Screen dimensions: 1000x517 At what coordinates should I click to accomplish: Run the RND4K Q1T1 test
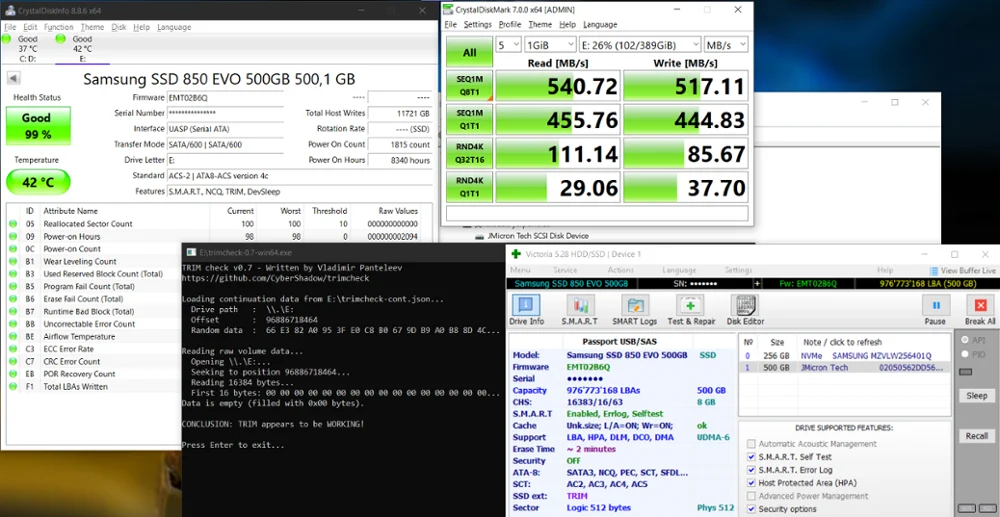469,187
